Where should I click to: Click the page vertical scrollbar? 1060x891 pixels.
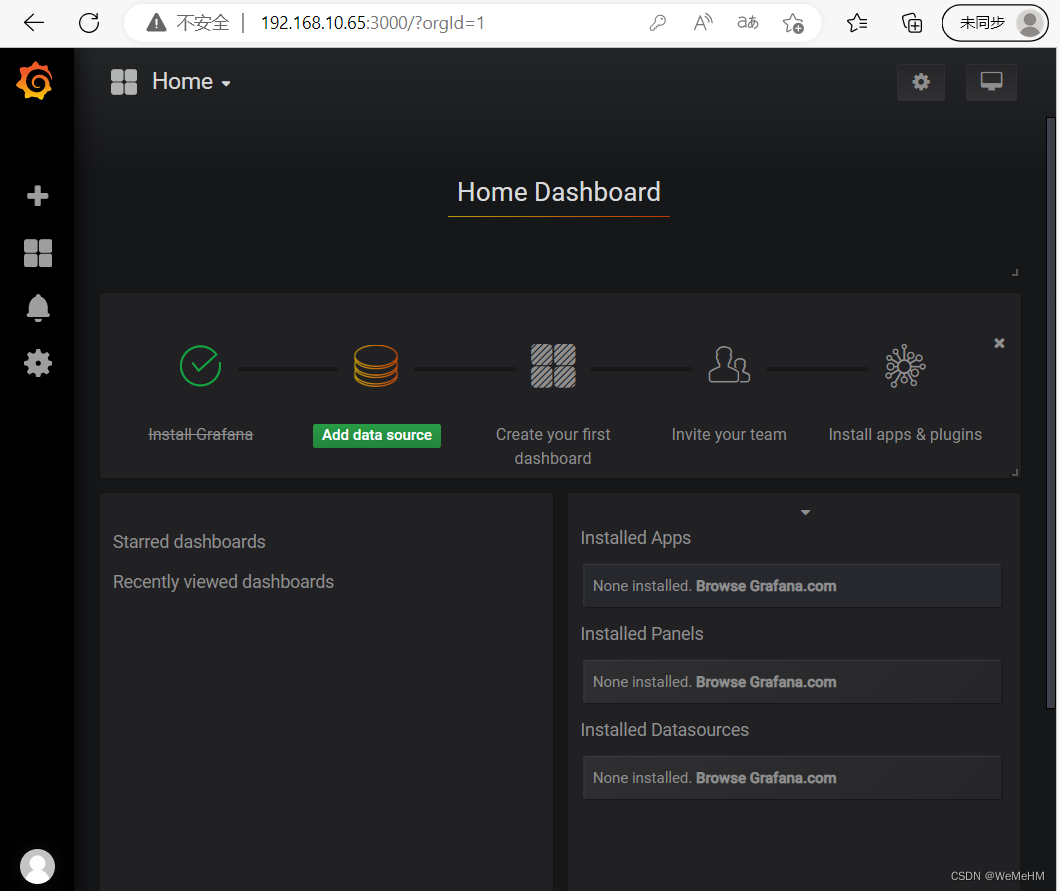pos(1051,412)
